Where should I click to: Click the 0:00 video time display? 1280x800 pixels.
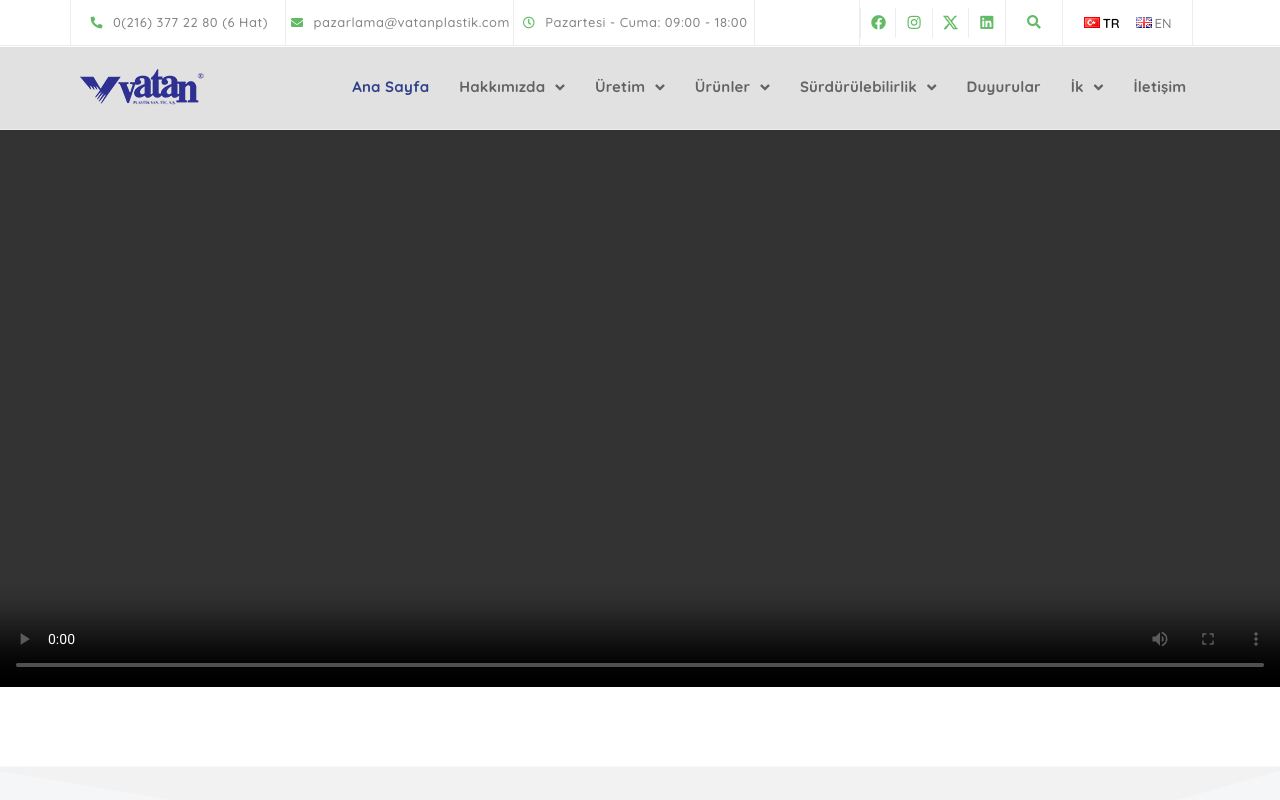coord(61,639)
